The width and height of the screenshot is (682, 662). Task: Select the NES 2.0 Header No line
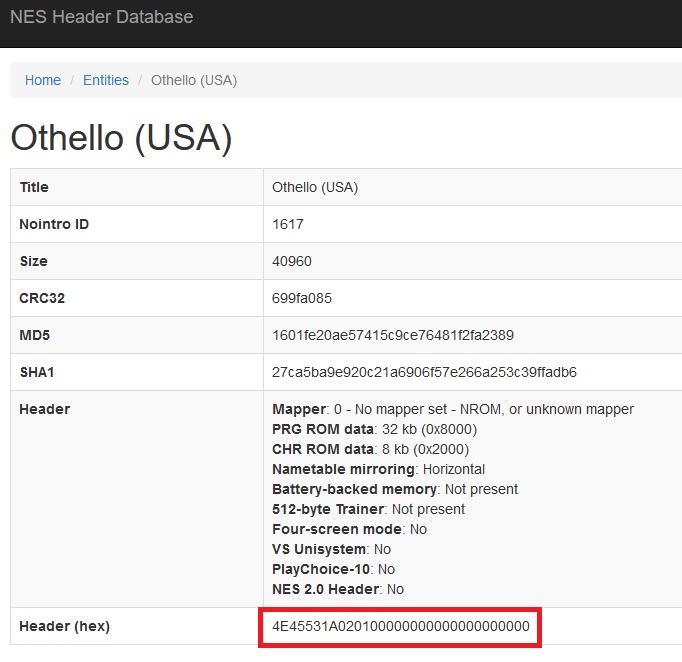338,589
